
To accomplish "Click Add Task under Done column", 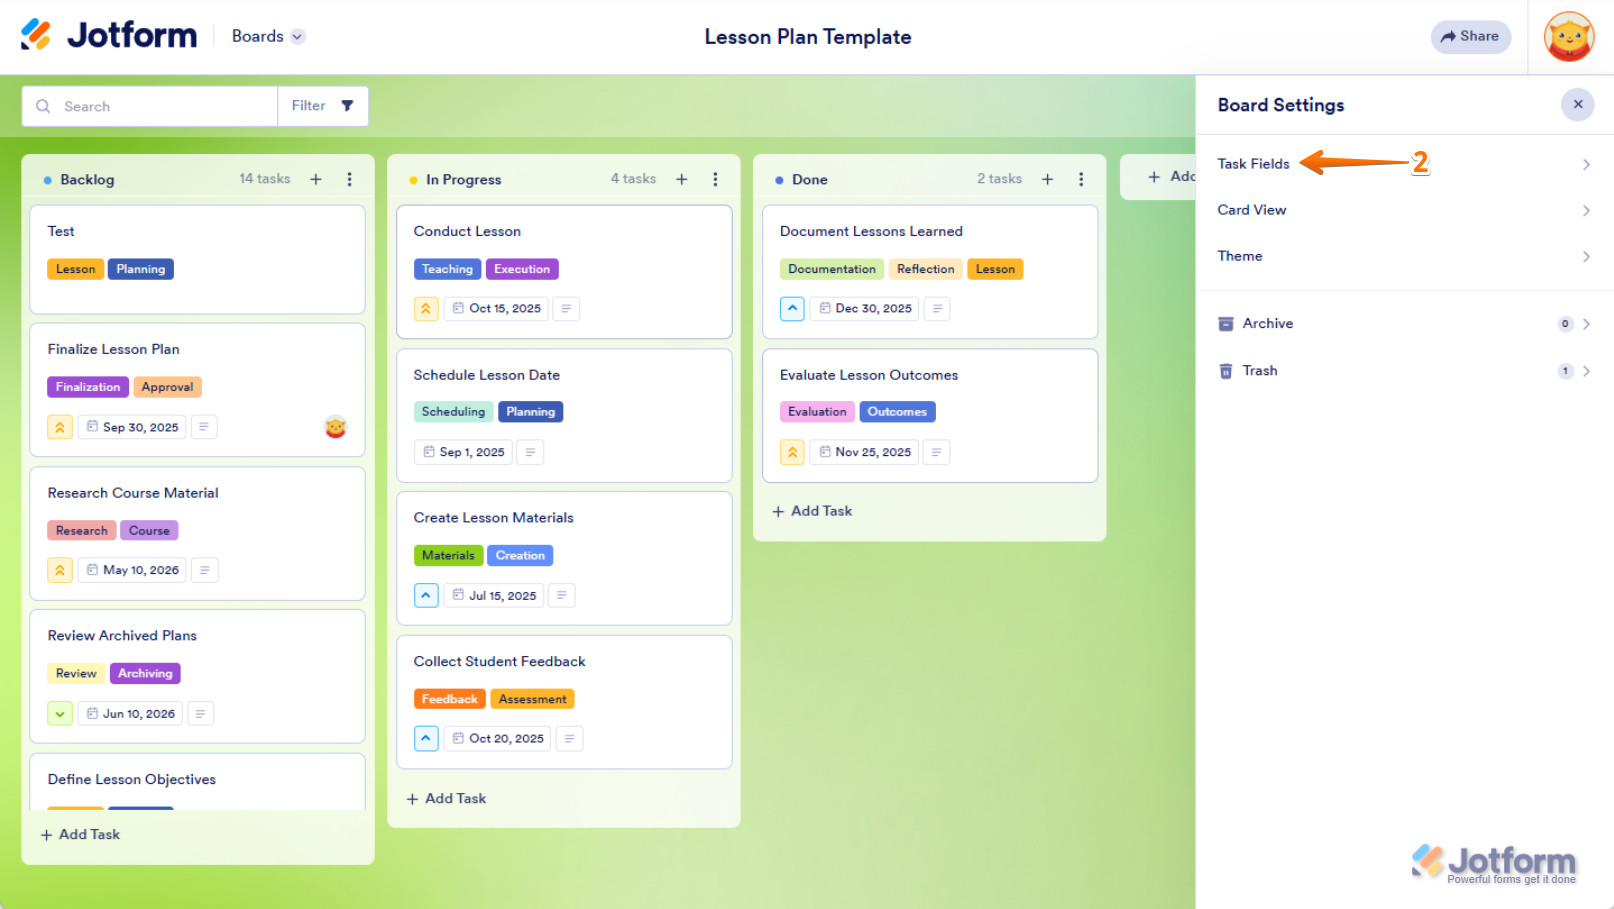I will click(812, 511).
